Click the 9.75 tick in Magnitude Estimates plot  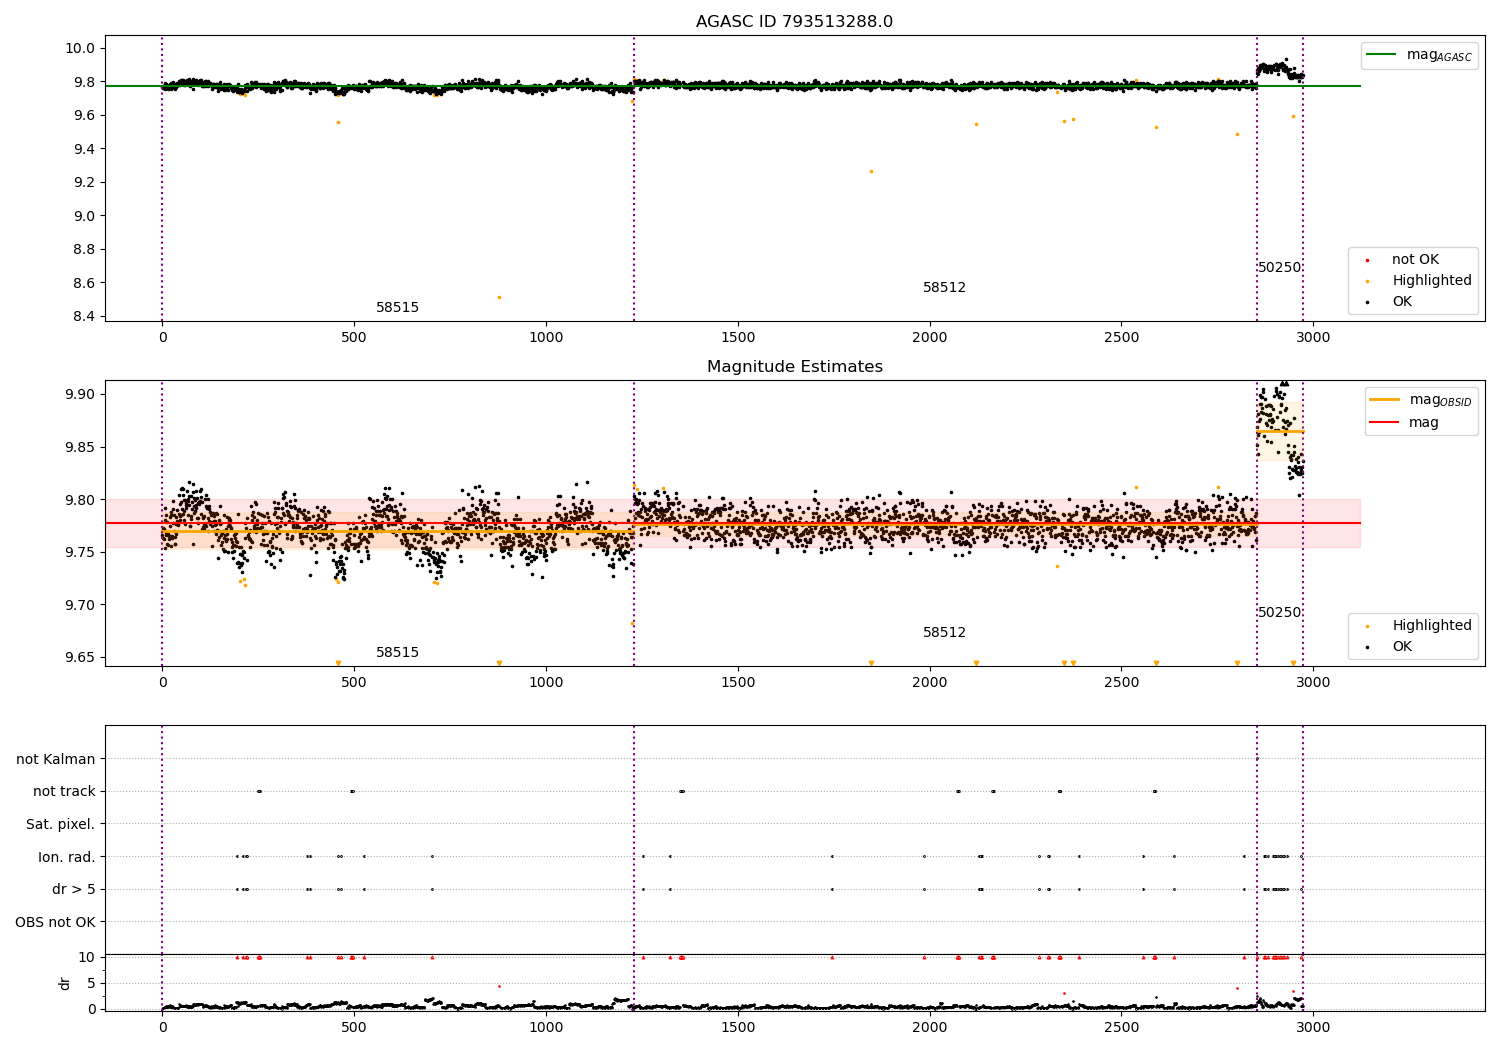pyautogui.click(x=80, y=552)
